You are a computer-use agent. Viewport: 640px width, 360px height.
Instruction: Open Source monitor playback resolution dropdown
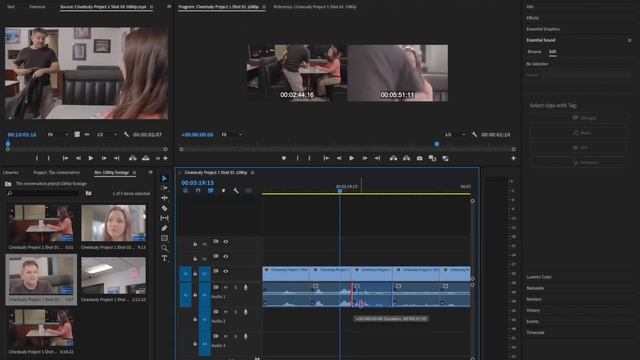(x=107, y=134)
